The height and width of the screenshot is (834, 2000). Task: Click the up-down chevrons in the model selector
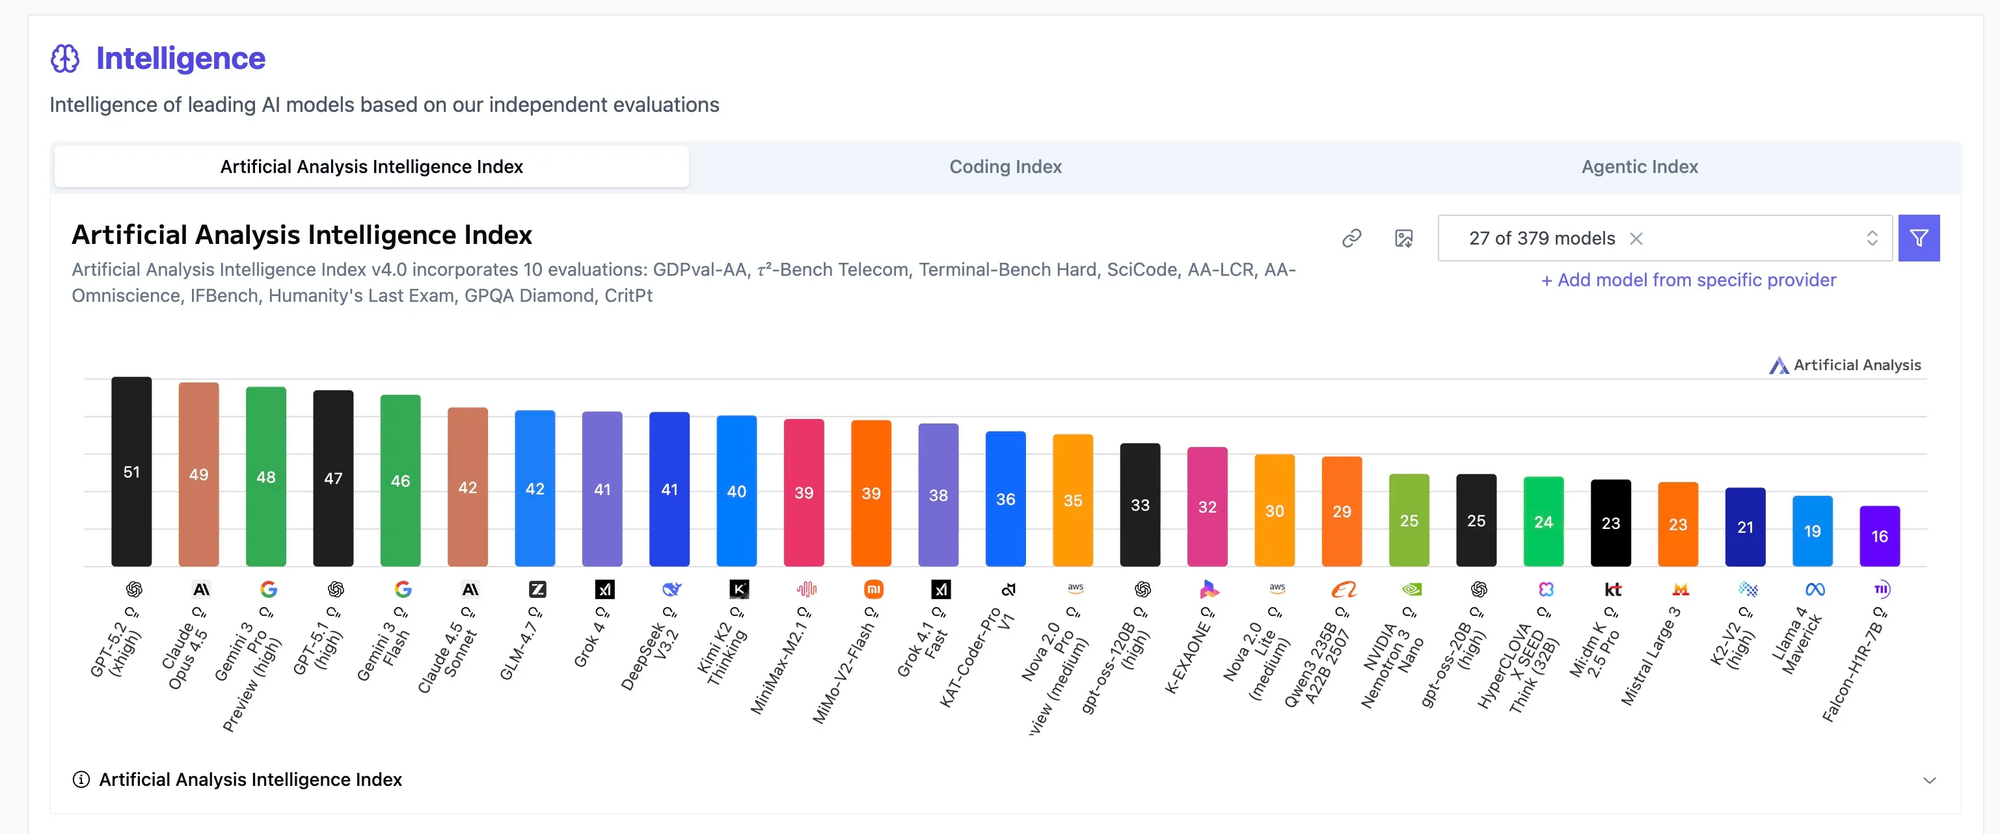pyautogui.click(x=1872, y=238)
